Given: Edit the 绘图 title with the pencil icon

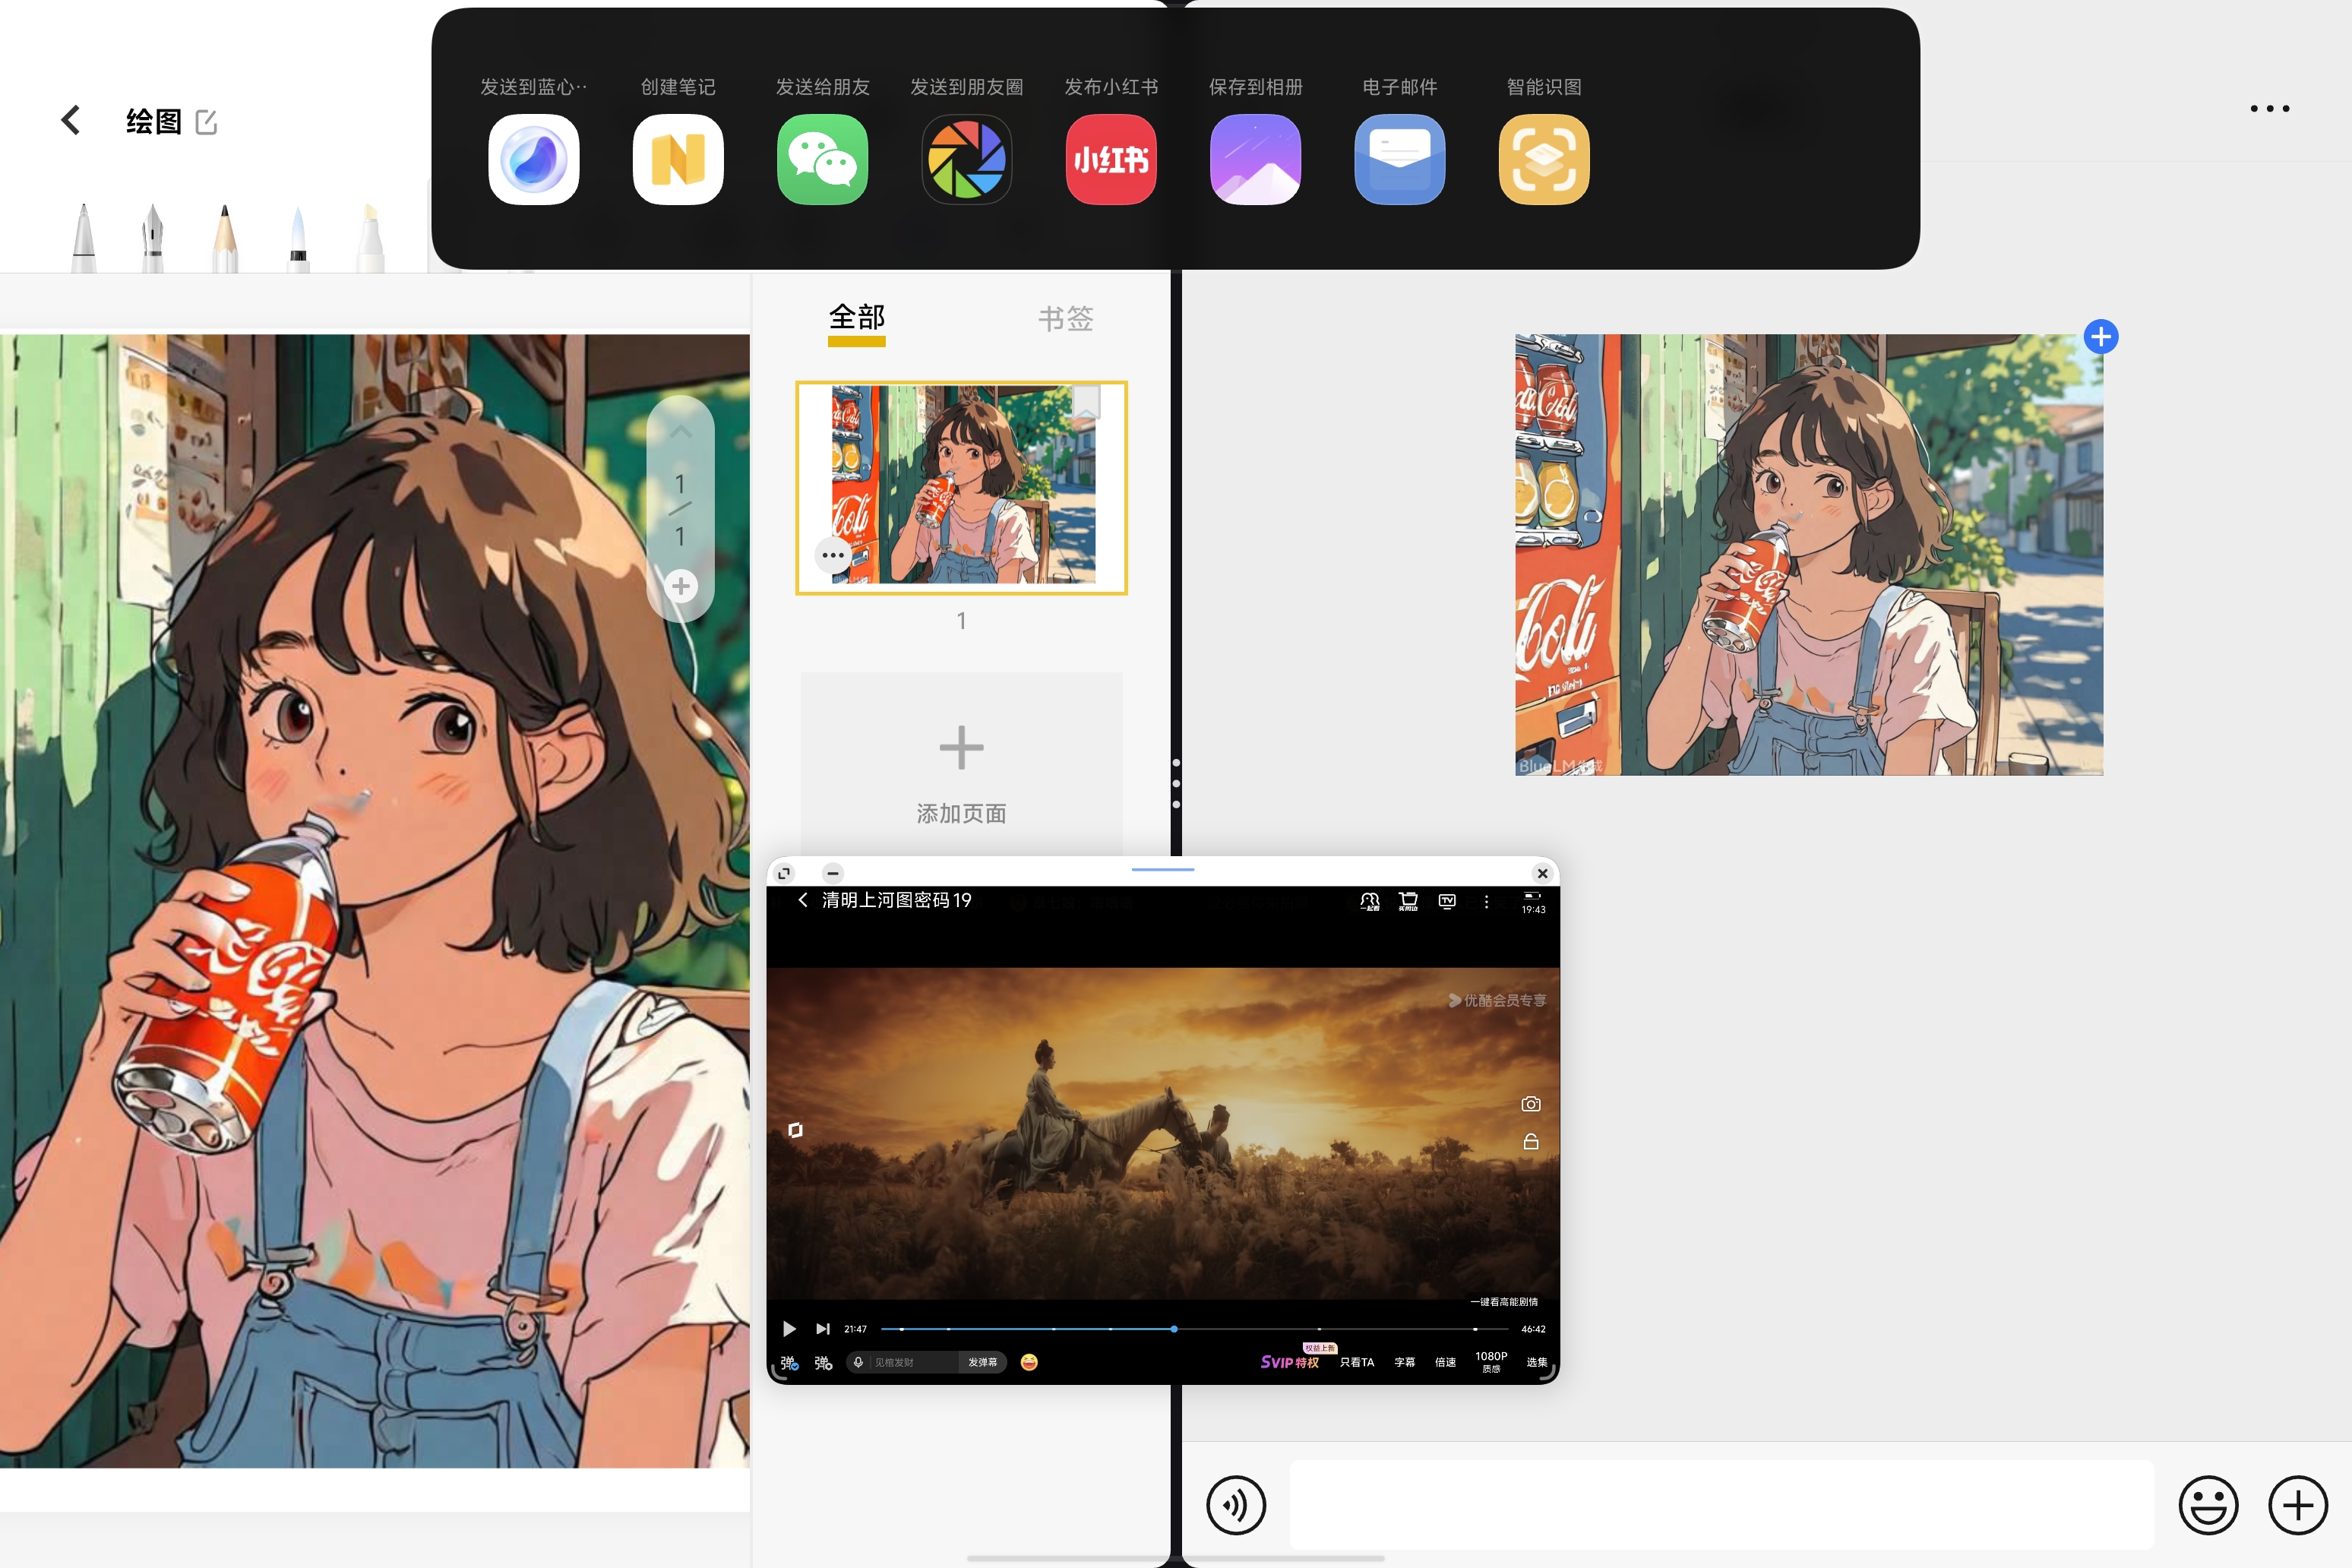Looking at the screenshot, I should pyautogui.click(x=206, y=122).
